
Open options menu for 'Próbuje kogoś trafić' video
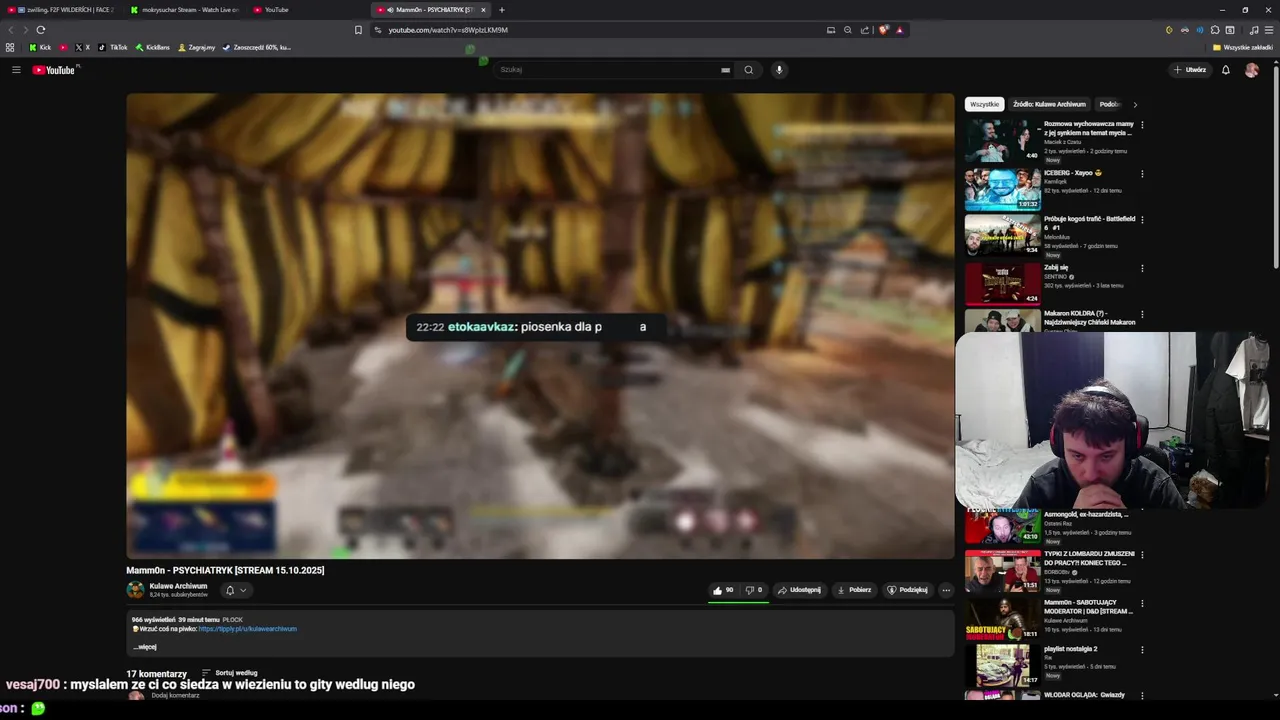[1142, 219]
